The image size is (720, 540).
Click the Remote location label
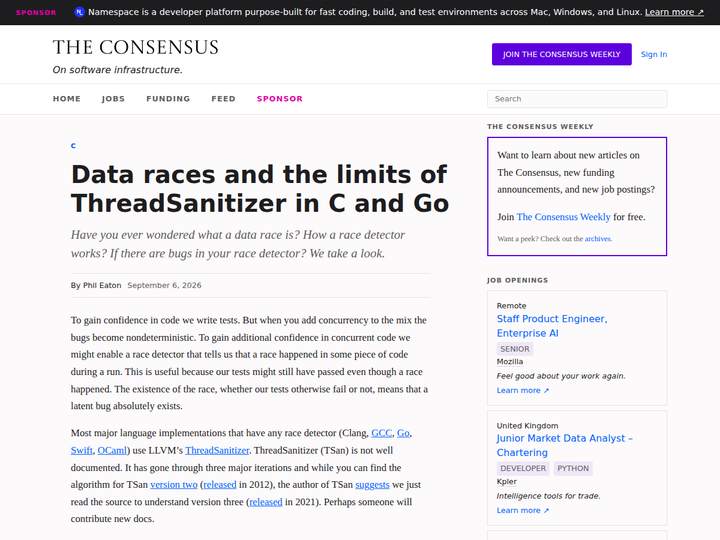[512, 306]
